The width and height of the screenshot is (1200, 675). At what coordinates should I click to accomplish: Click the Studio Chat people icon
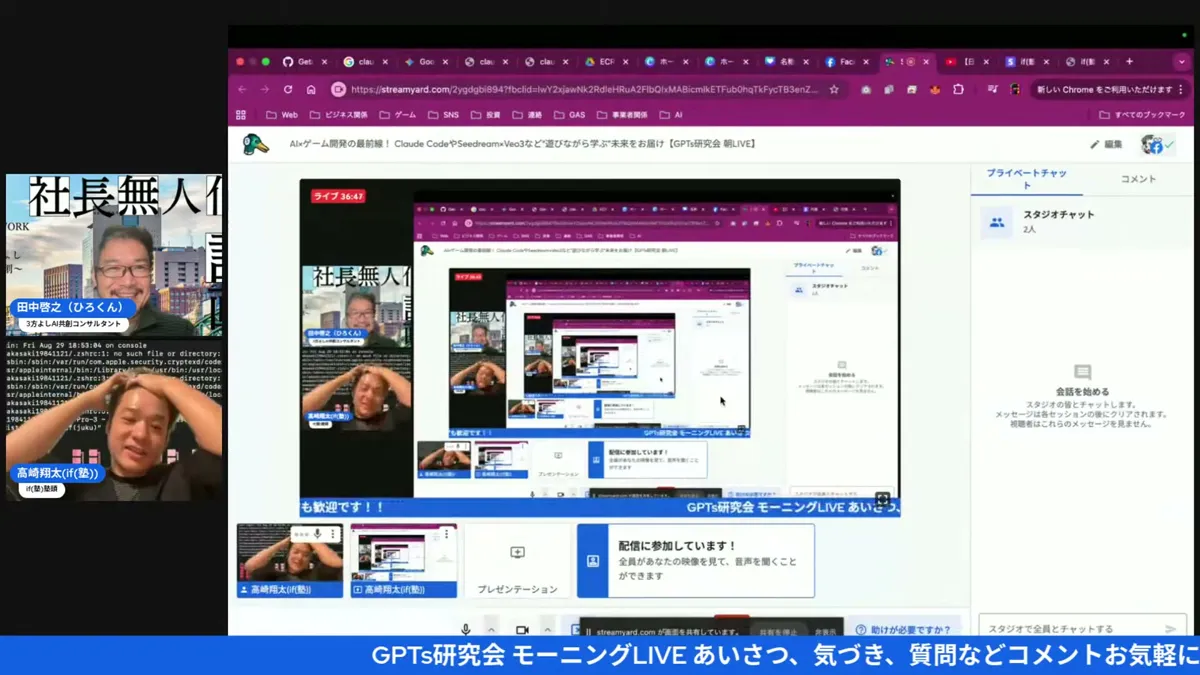point(997,222)
